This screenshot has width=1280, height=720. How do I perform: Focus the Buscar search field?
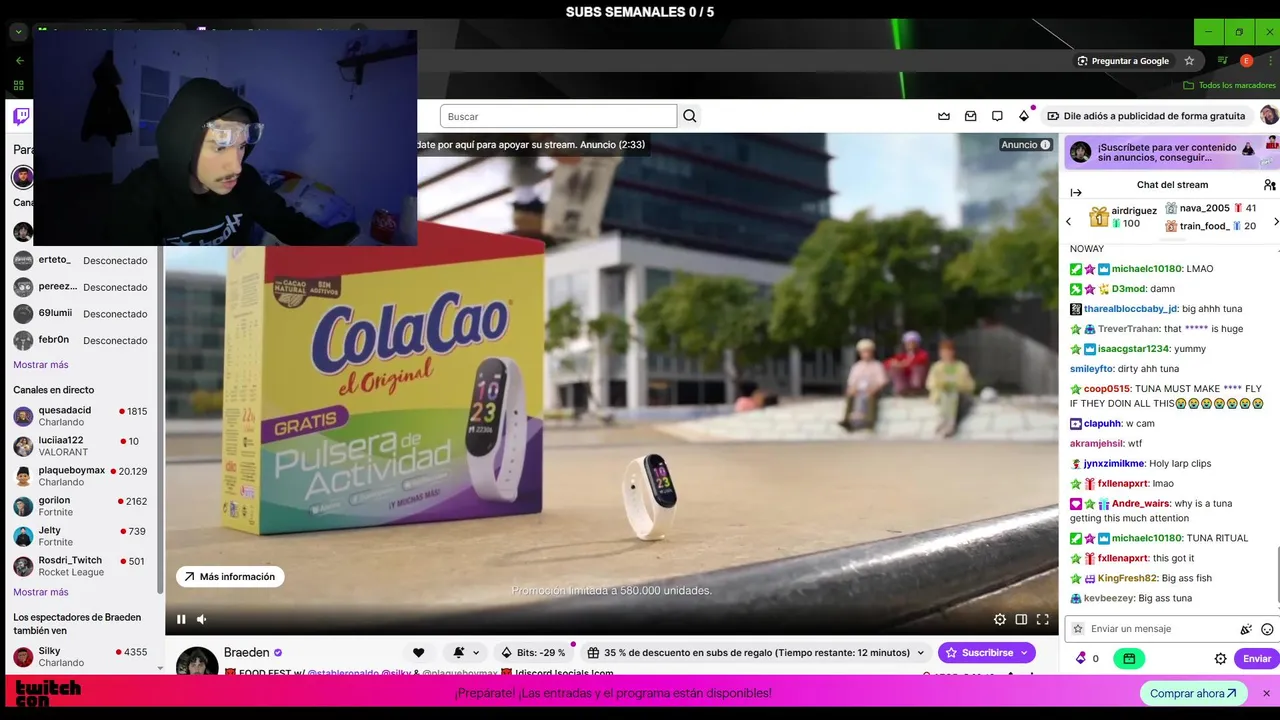point(559,116)
